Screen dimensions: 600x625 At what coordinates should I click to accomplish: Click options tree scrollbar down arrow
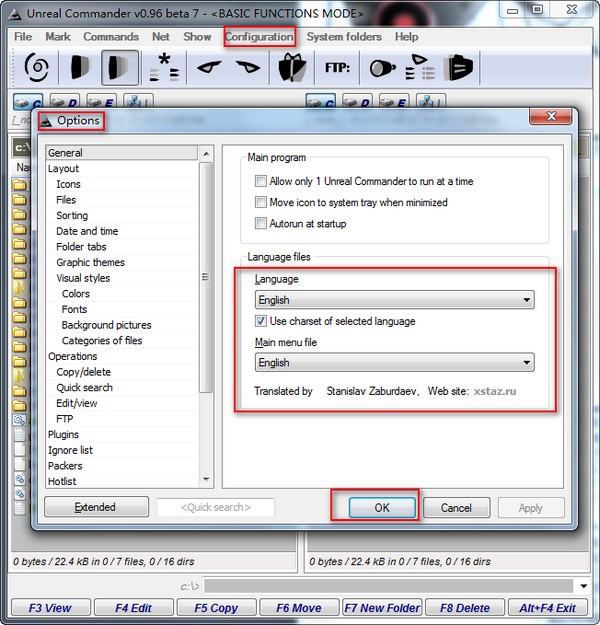207,480
